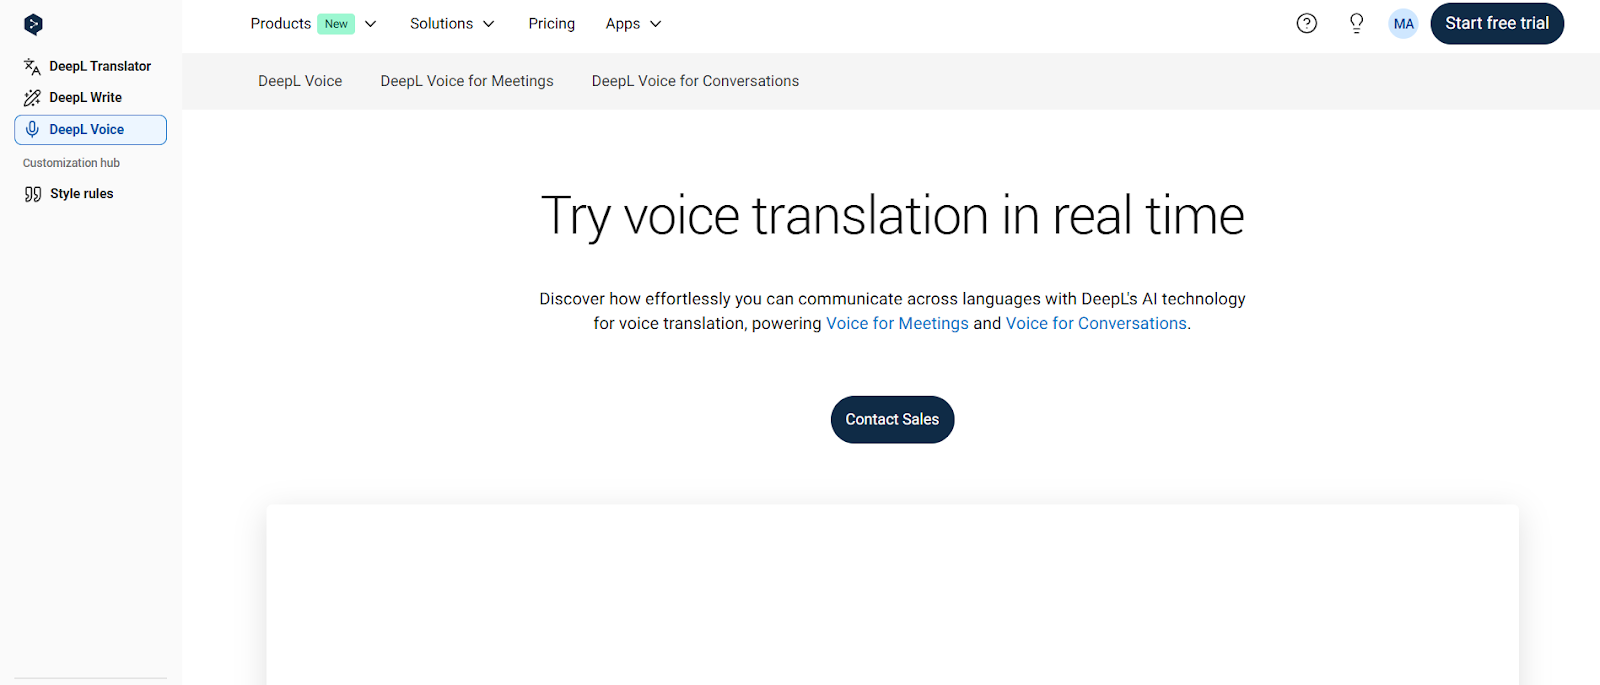Select the DeepL Translator label in the sidebar
Viewport: 1600px width, 685px height.
[100, 67]
